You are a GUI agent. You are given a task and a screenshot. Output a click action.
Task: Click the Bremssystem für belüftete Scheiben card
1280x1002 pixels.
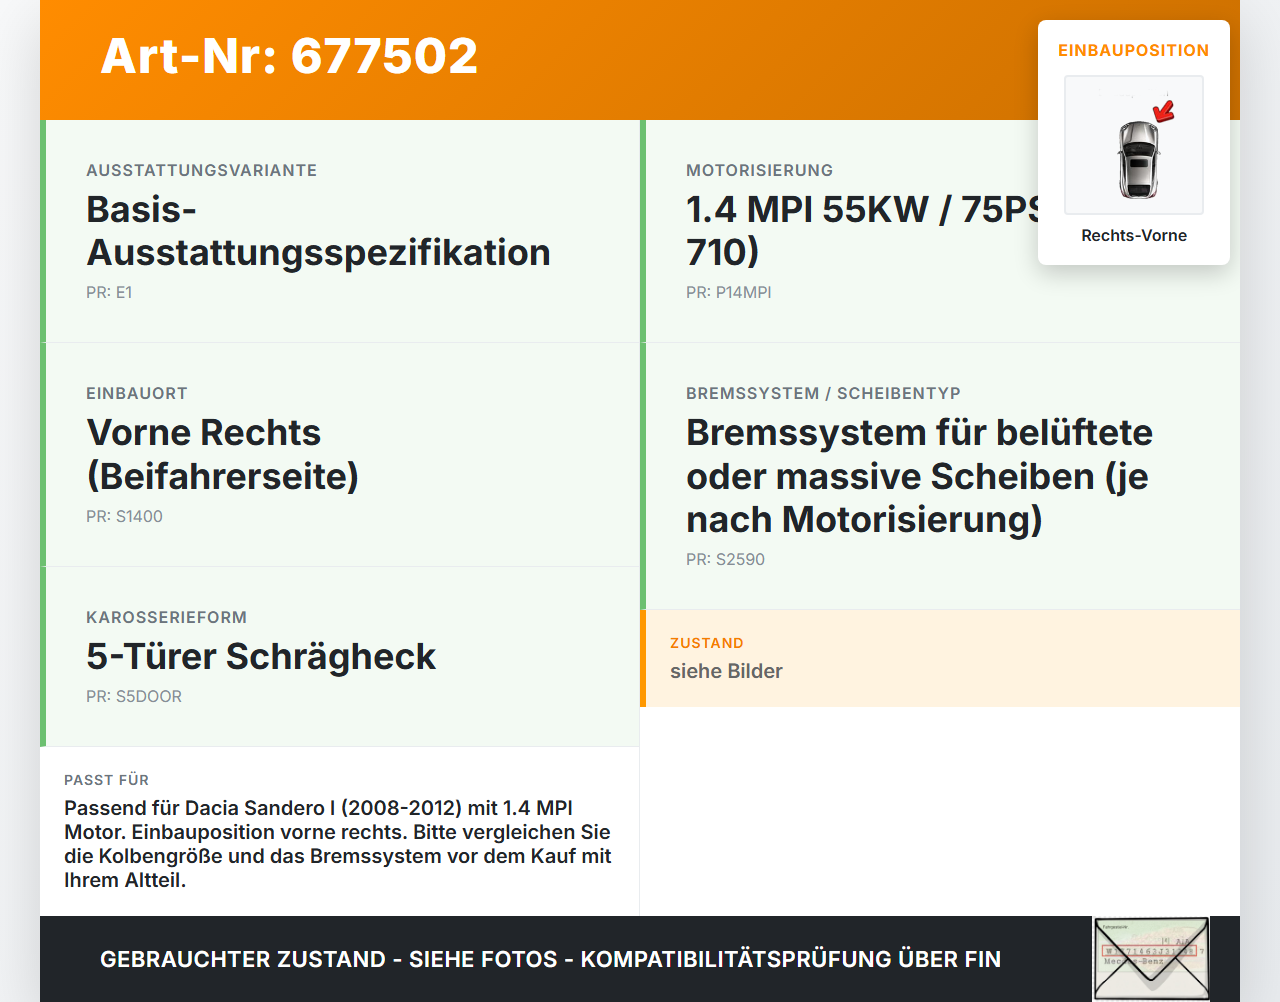click(940, 476)
